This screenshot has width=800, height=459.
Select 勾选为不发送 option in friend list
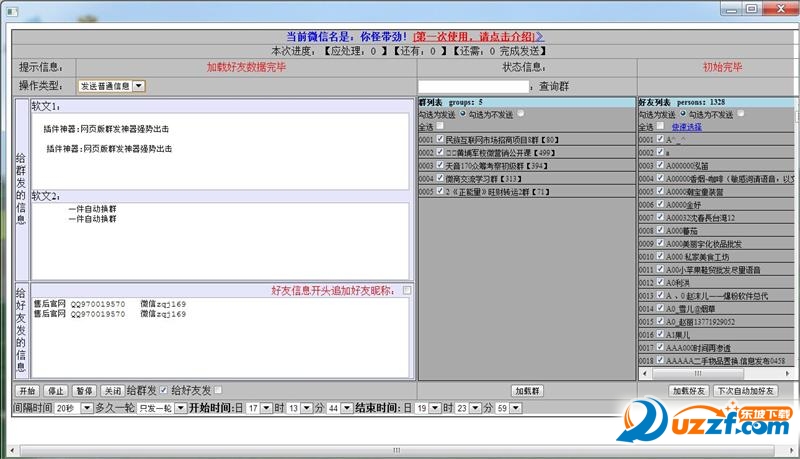click(x=740, y=114)
